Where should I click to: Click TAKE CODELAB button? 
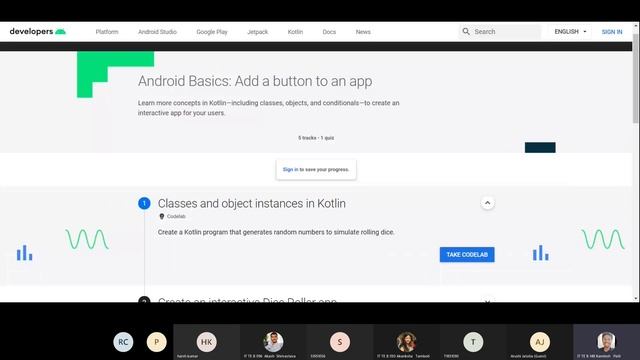(467, 255)
